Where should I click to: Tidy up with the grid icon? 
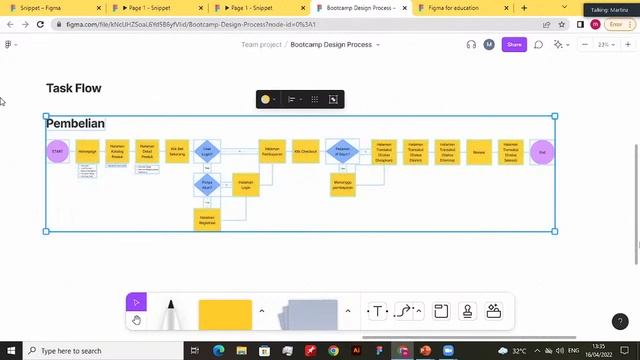pyautogui.click(x=315, y=99)
